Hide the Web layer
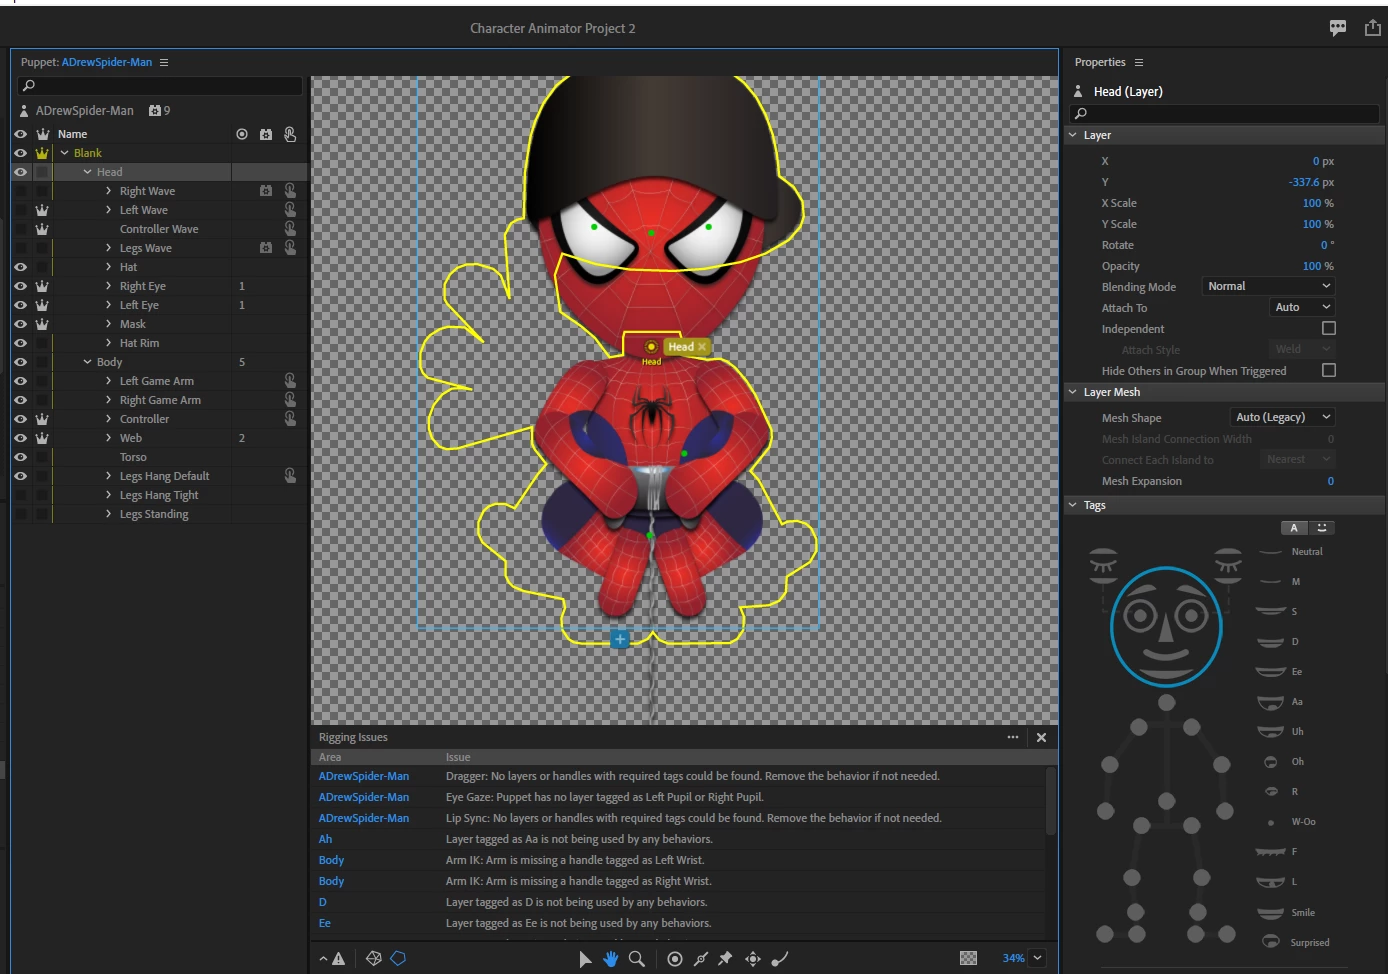Image resolution: width=1388 pixels, height=974 pixels. pos(20,438)
